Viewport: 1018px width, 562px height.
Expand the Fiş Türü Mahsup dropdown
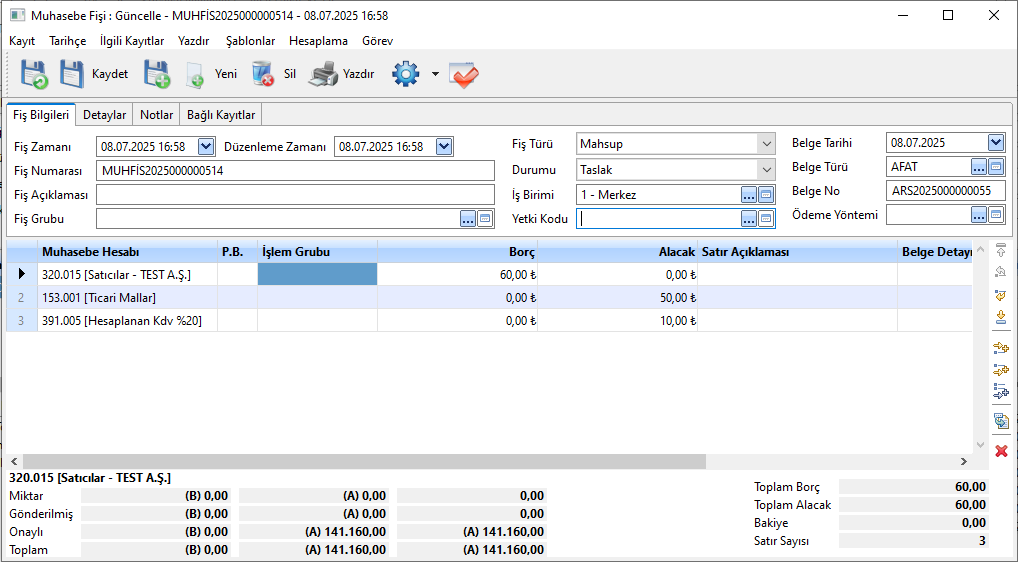tap(766, 144)
